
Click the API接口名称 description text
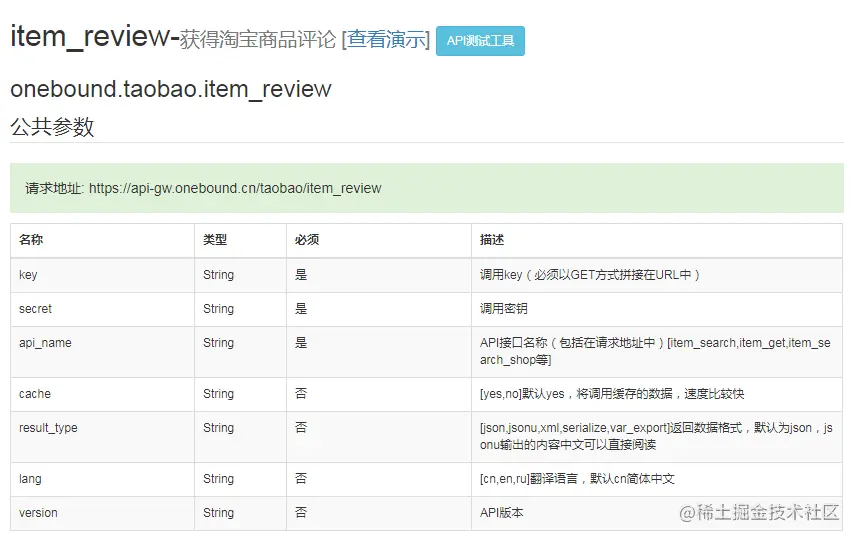[655, 351]
